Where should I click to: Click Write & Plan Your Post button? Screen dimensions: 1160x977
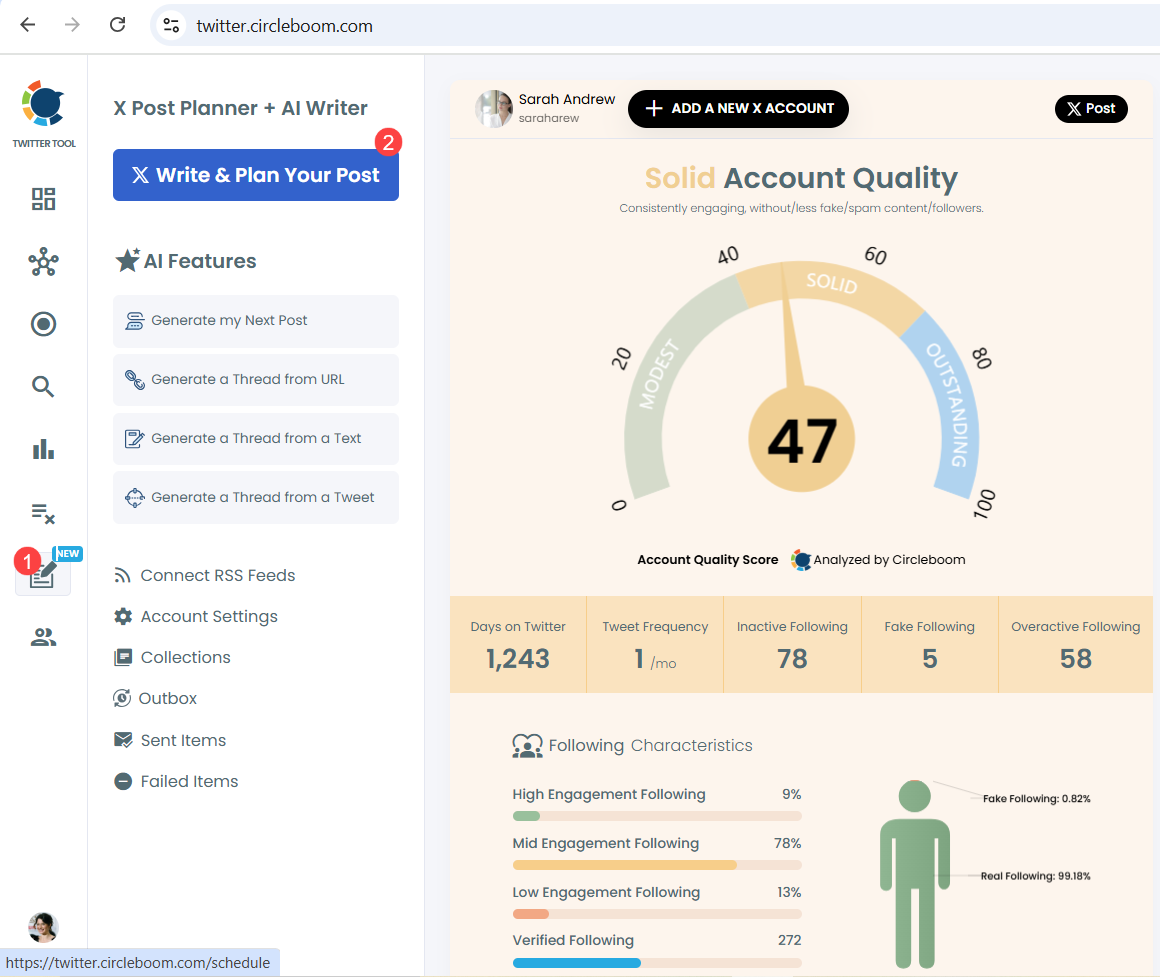[x=256, y=175]
